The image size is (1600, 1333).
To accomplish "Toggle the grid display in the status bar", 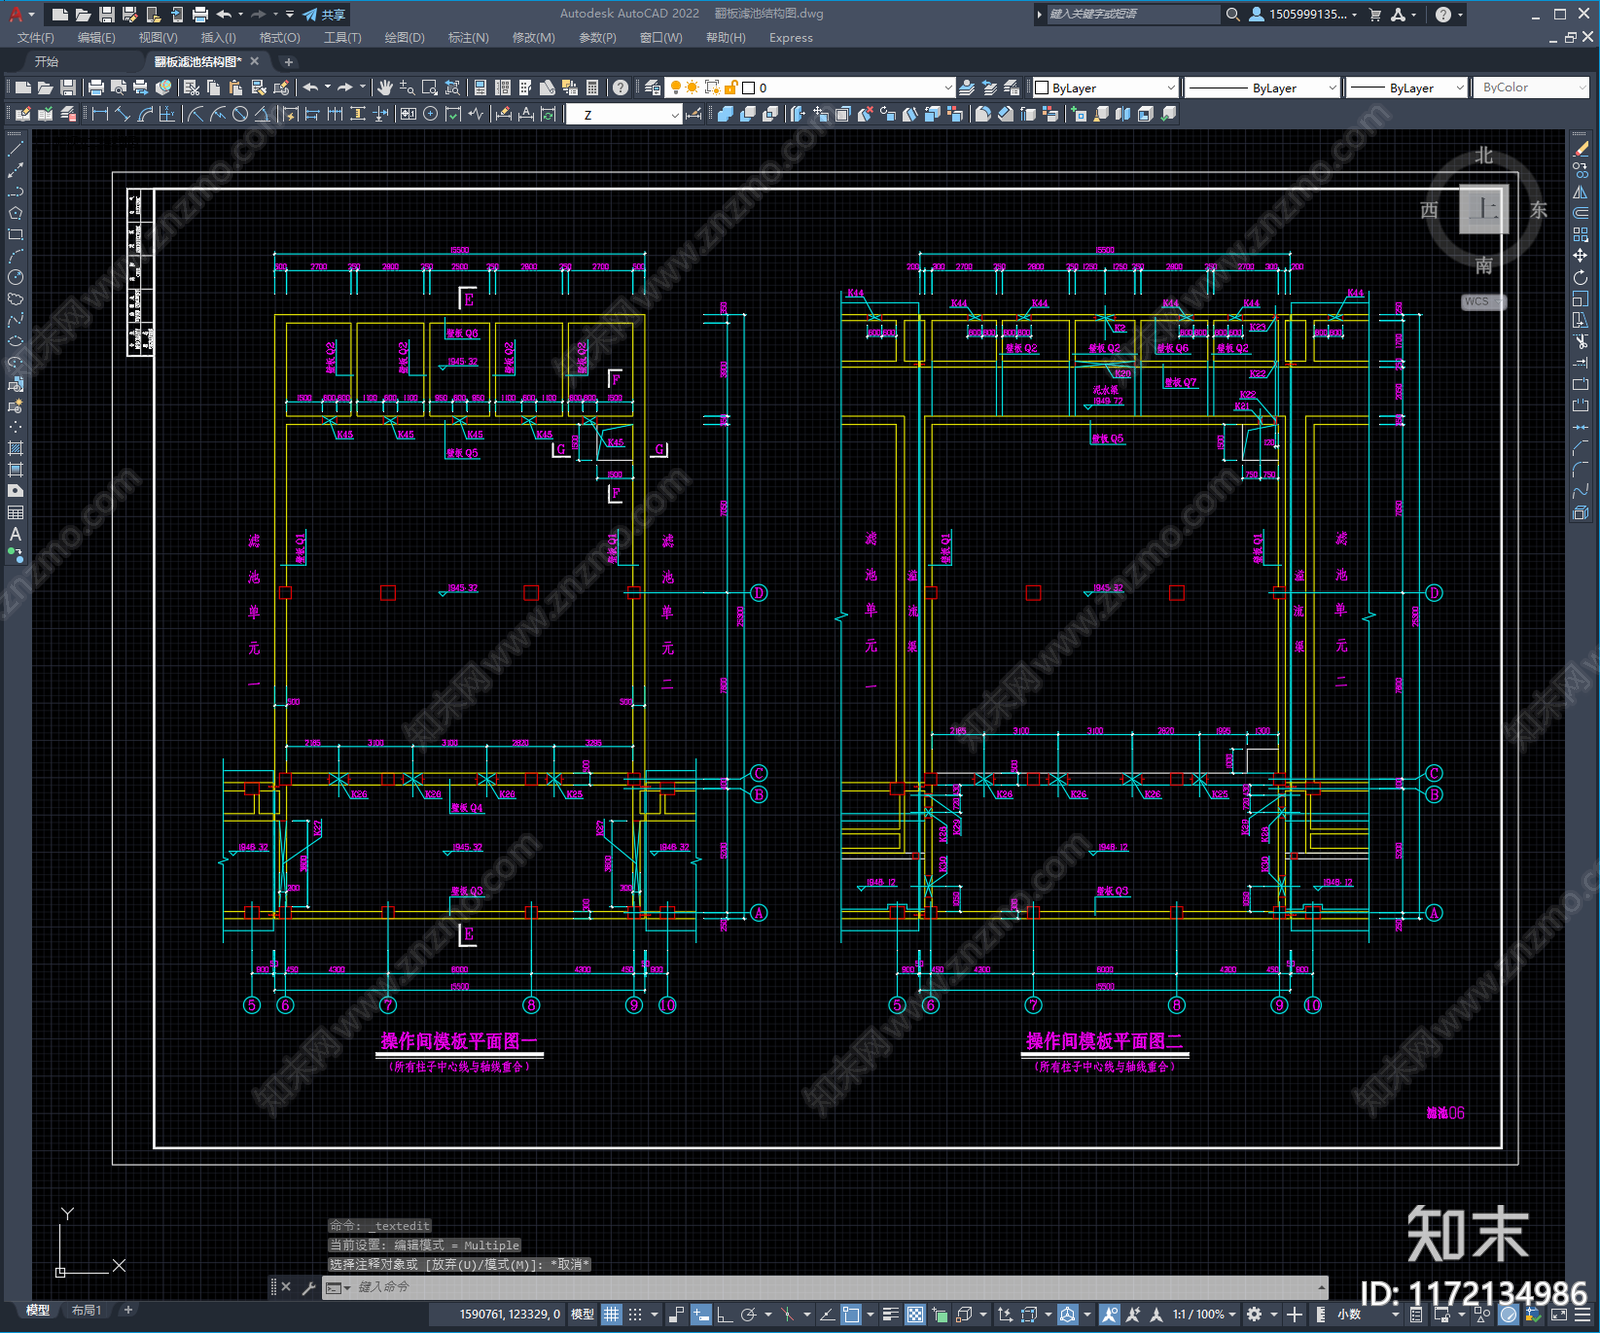I will tap(611, 1314).
